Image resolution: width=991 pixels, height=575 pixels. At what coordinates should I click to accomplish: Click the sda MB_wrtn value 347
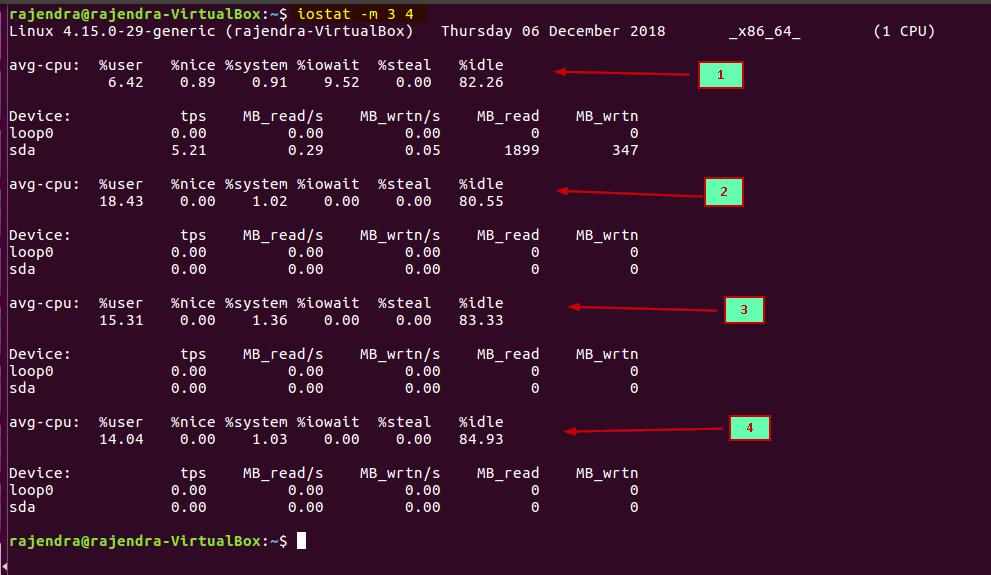coord(625,150)
